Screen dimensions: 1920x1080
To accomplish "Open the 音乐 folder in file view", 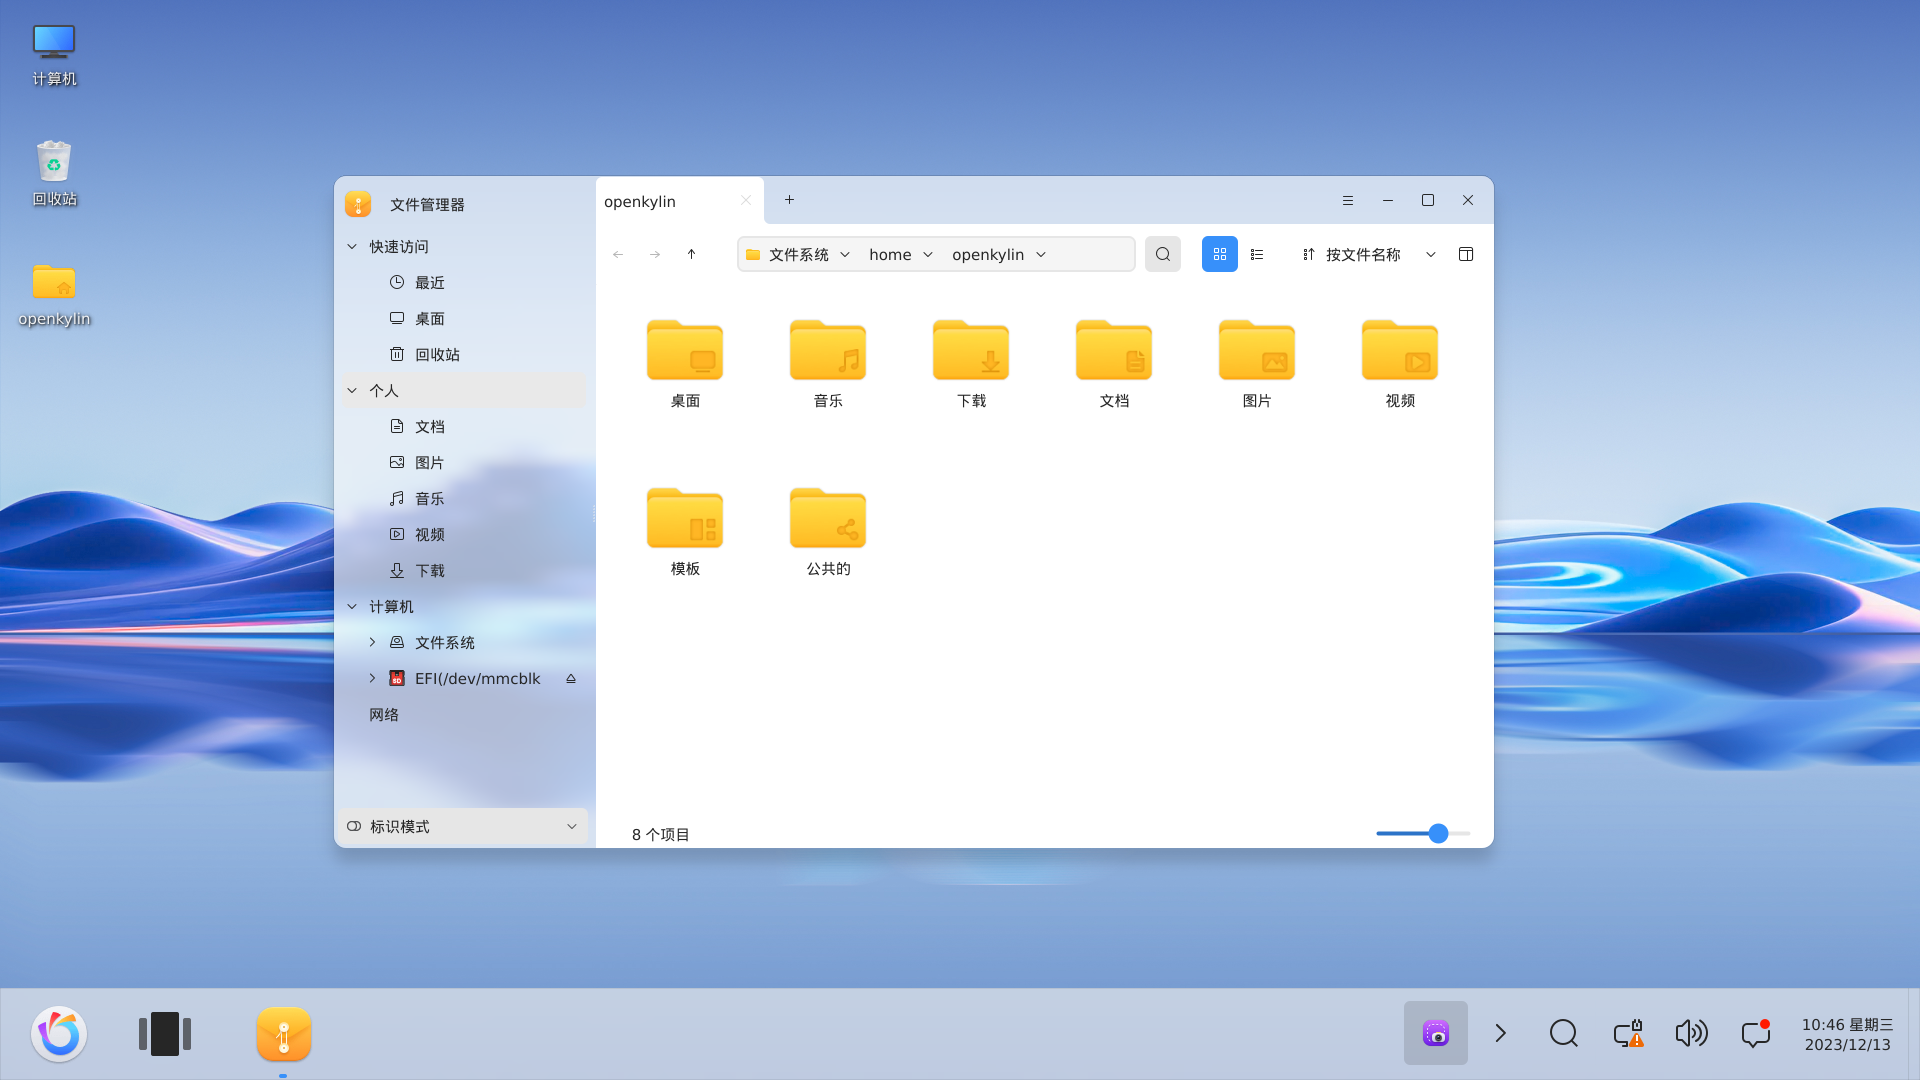I will click(x=828, y=363).
